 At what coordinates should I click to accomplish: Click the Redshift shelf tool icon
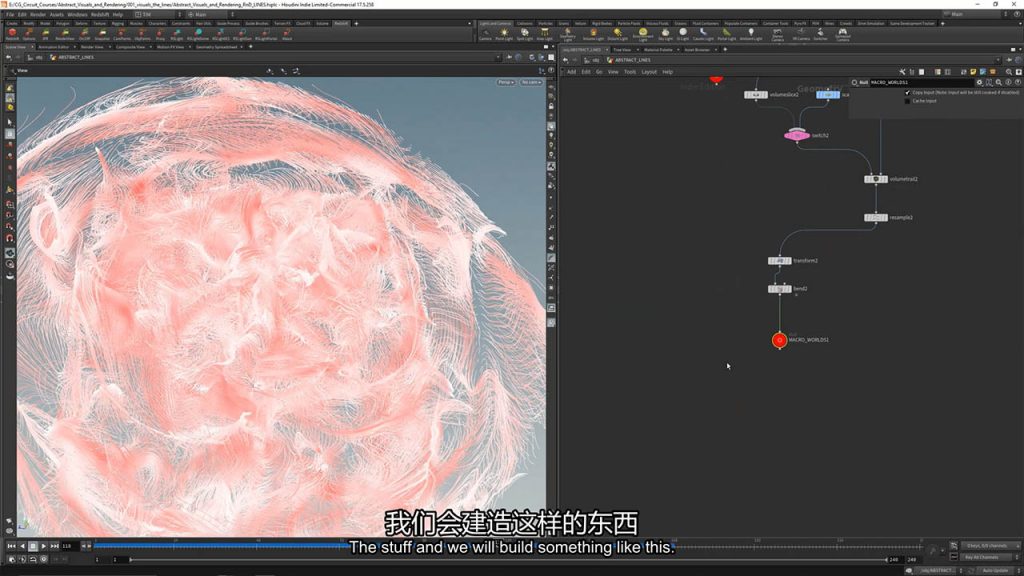(12, 33)
